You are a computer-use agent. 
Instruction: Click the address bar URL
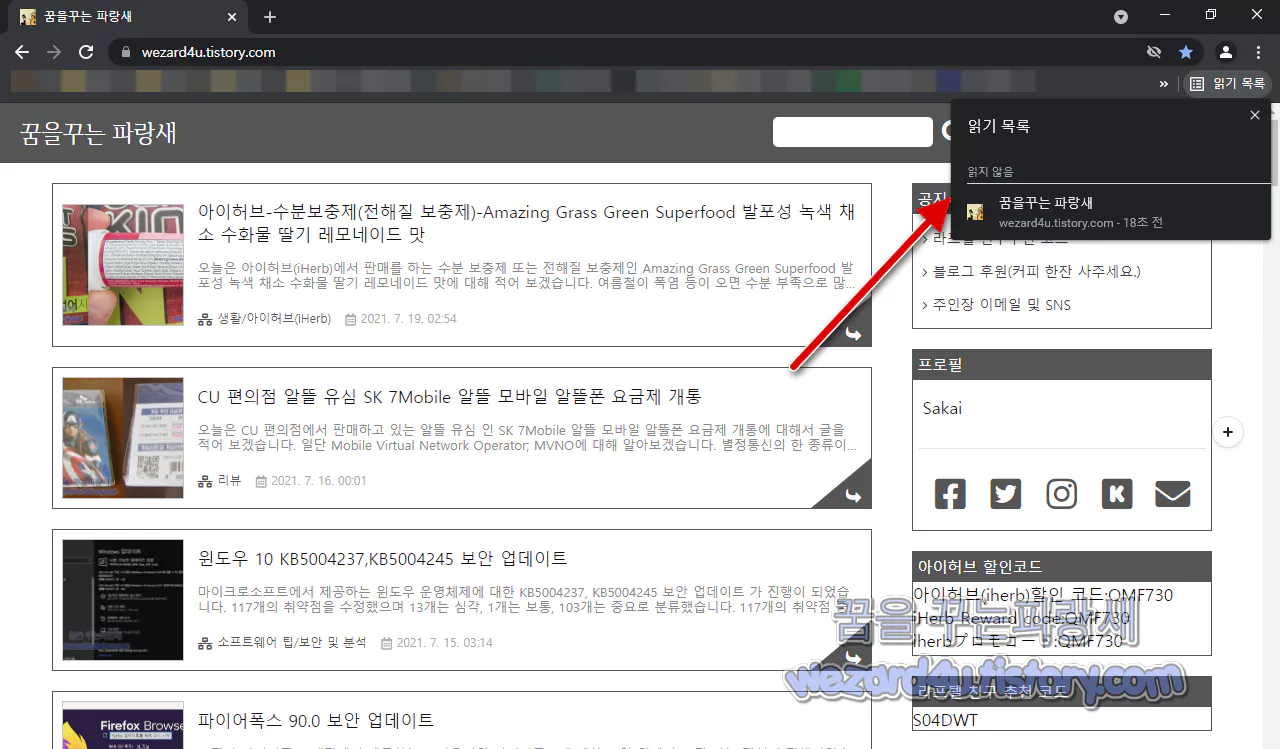point(209,52)
